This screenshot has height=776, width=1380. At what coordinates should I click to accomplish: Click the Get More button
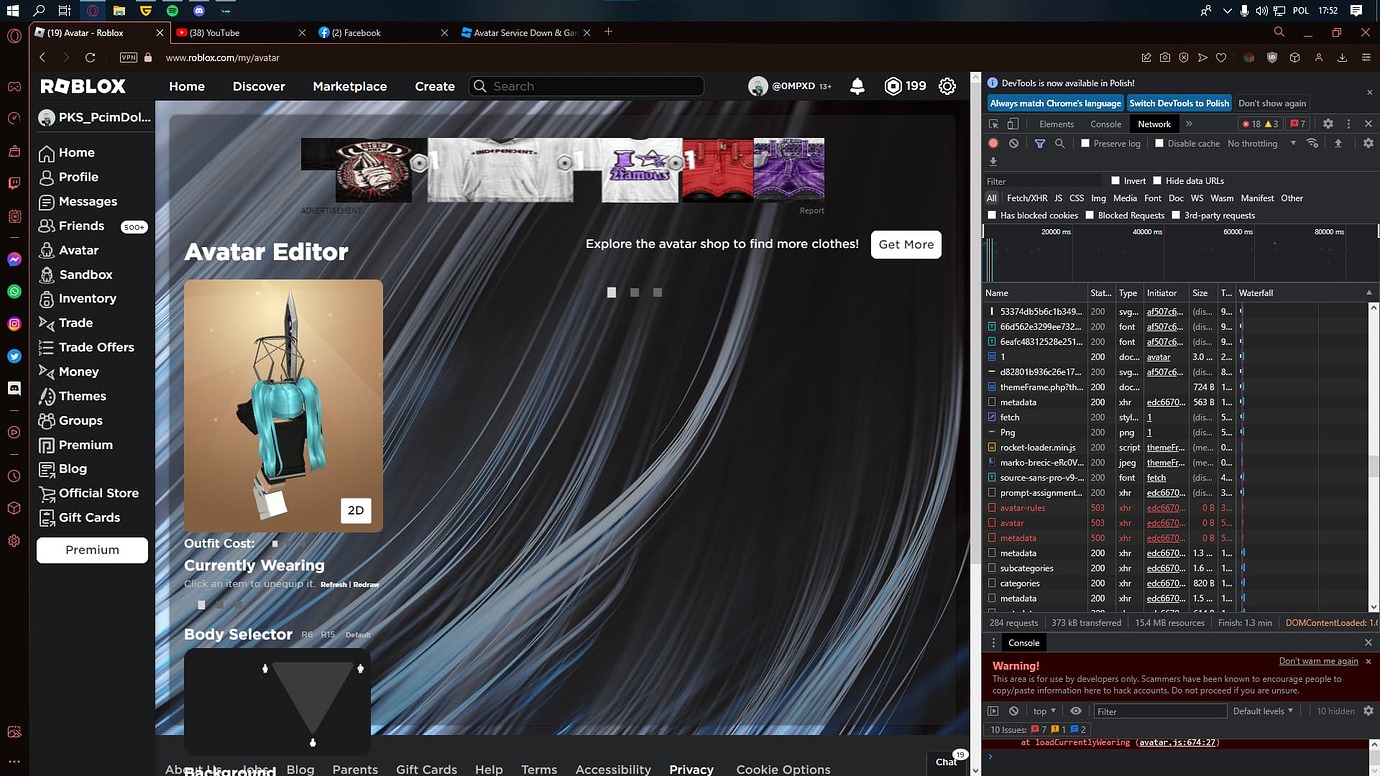(905, 244)
